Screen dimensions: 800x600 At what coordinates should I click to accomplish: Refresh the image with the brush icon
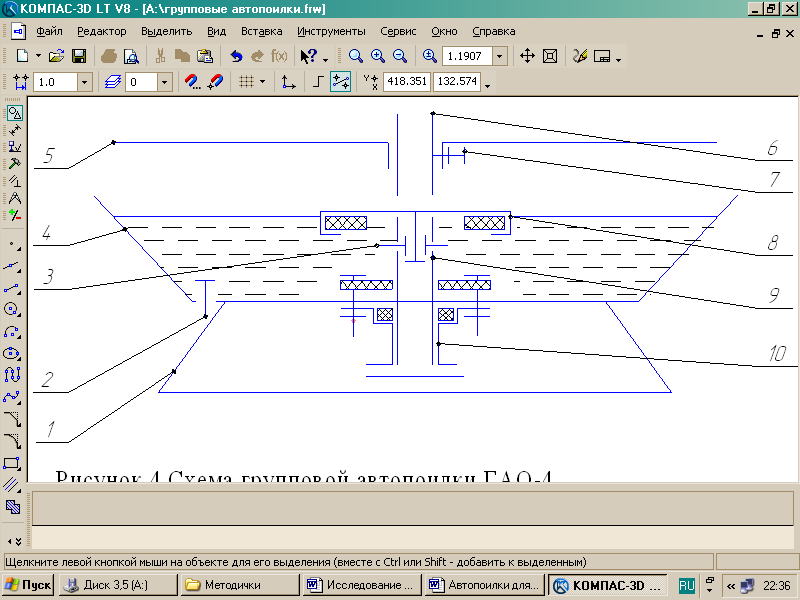click(580, 56)
